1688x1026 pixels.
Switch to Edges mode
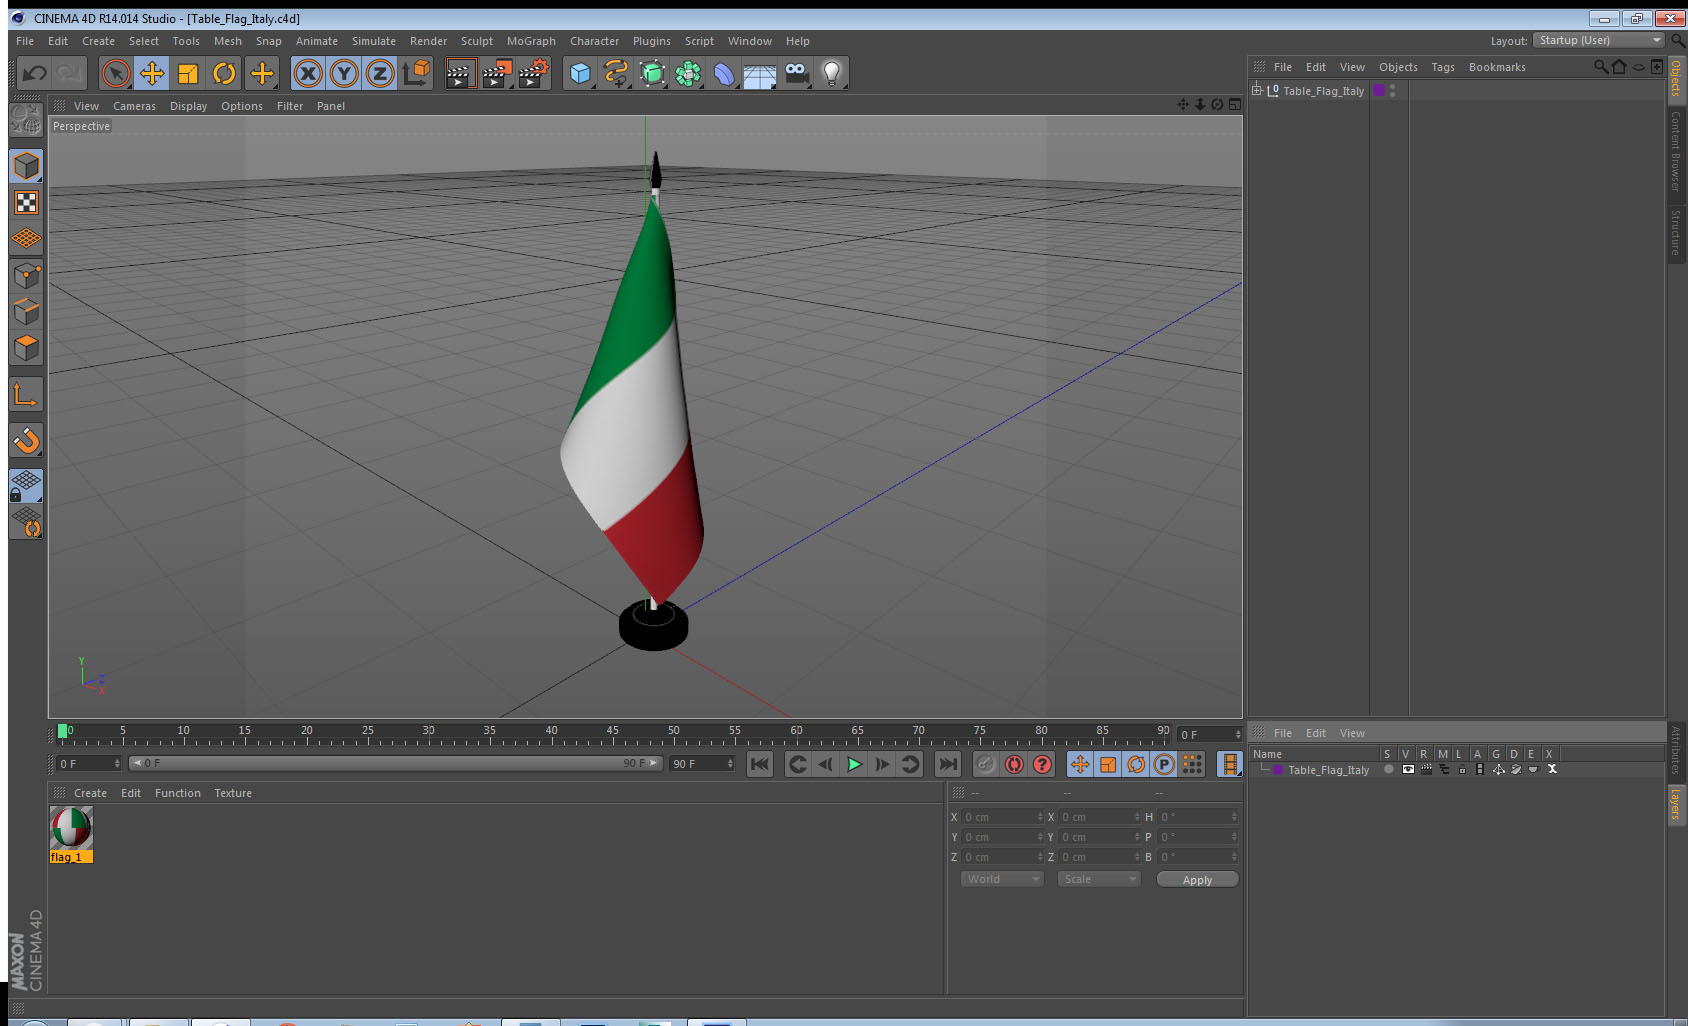click(26, 311)
